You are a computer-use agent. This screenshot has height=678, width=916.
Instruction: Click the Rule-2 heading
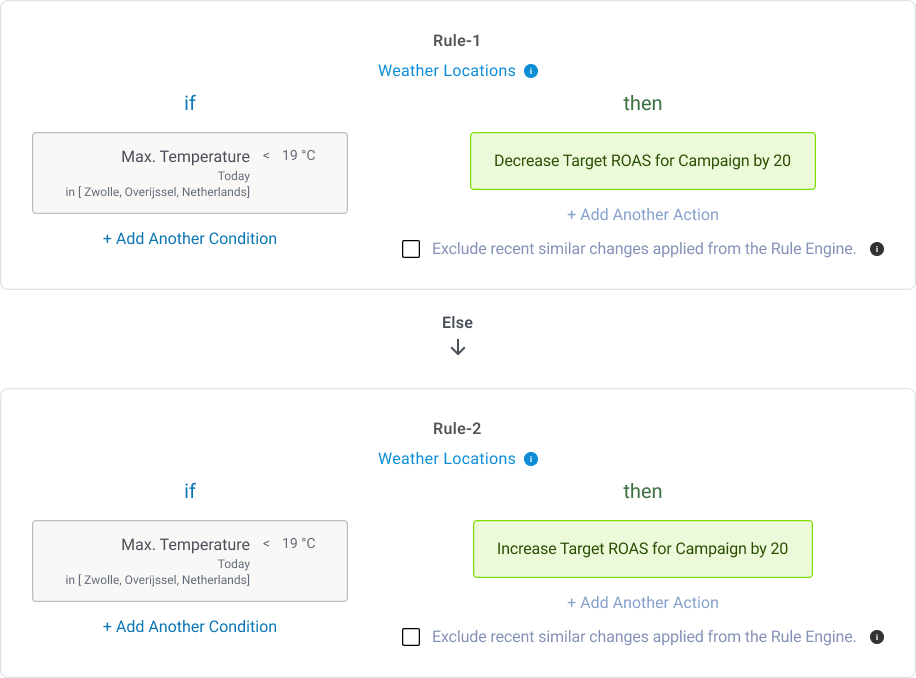point(457,429)
